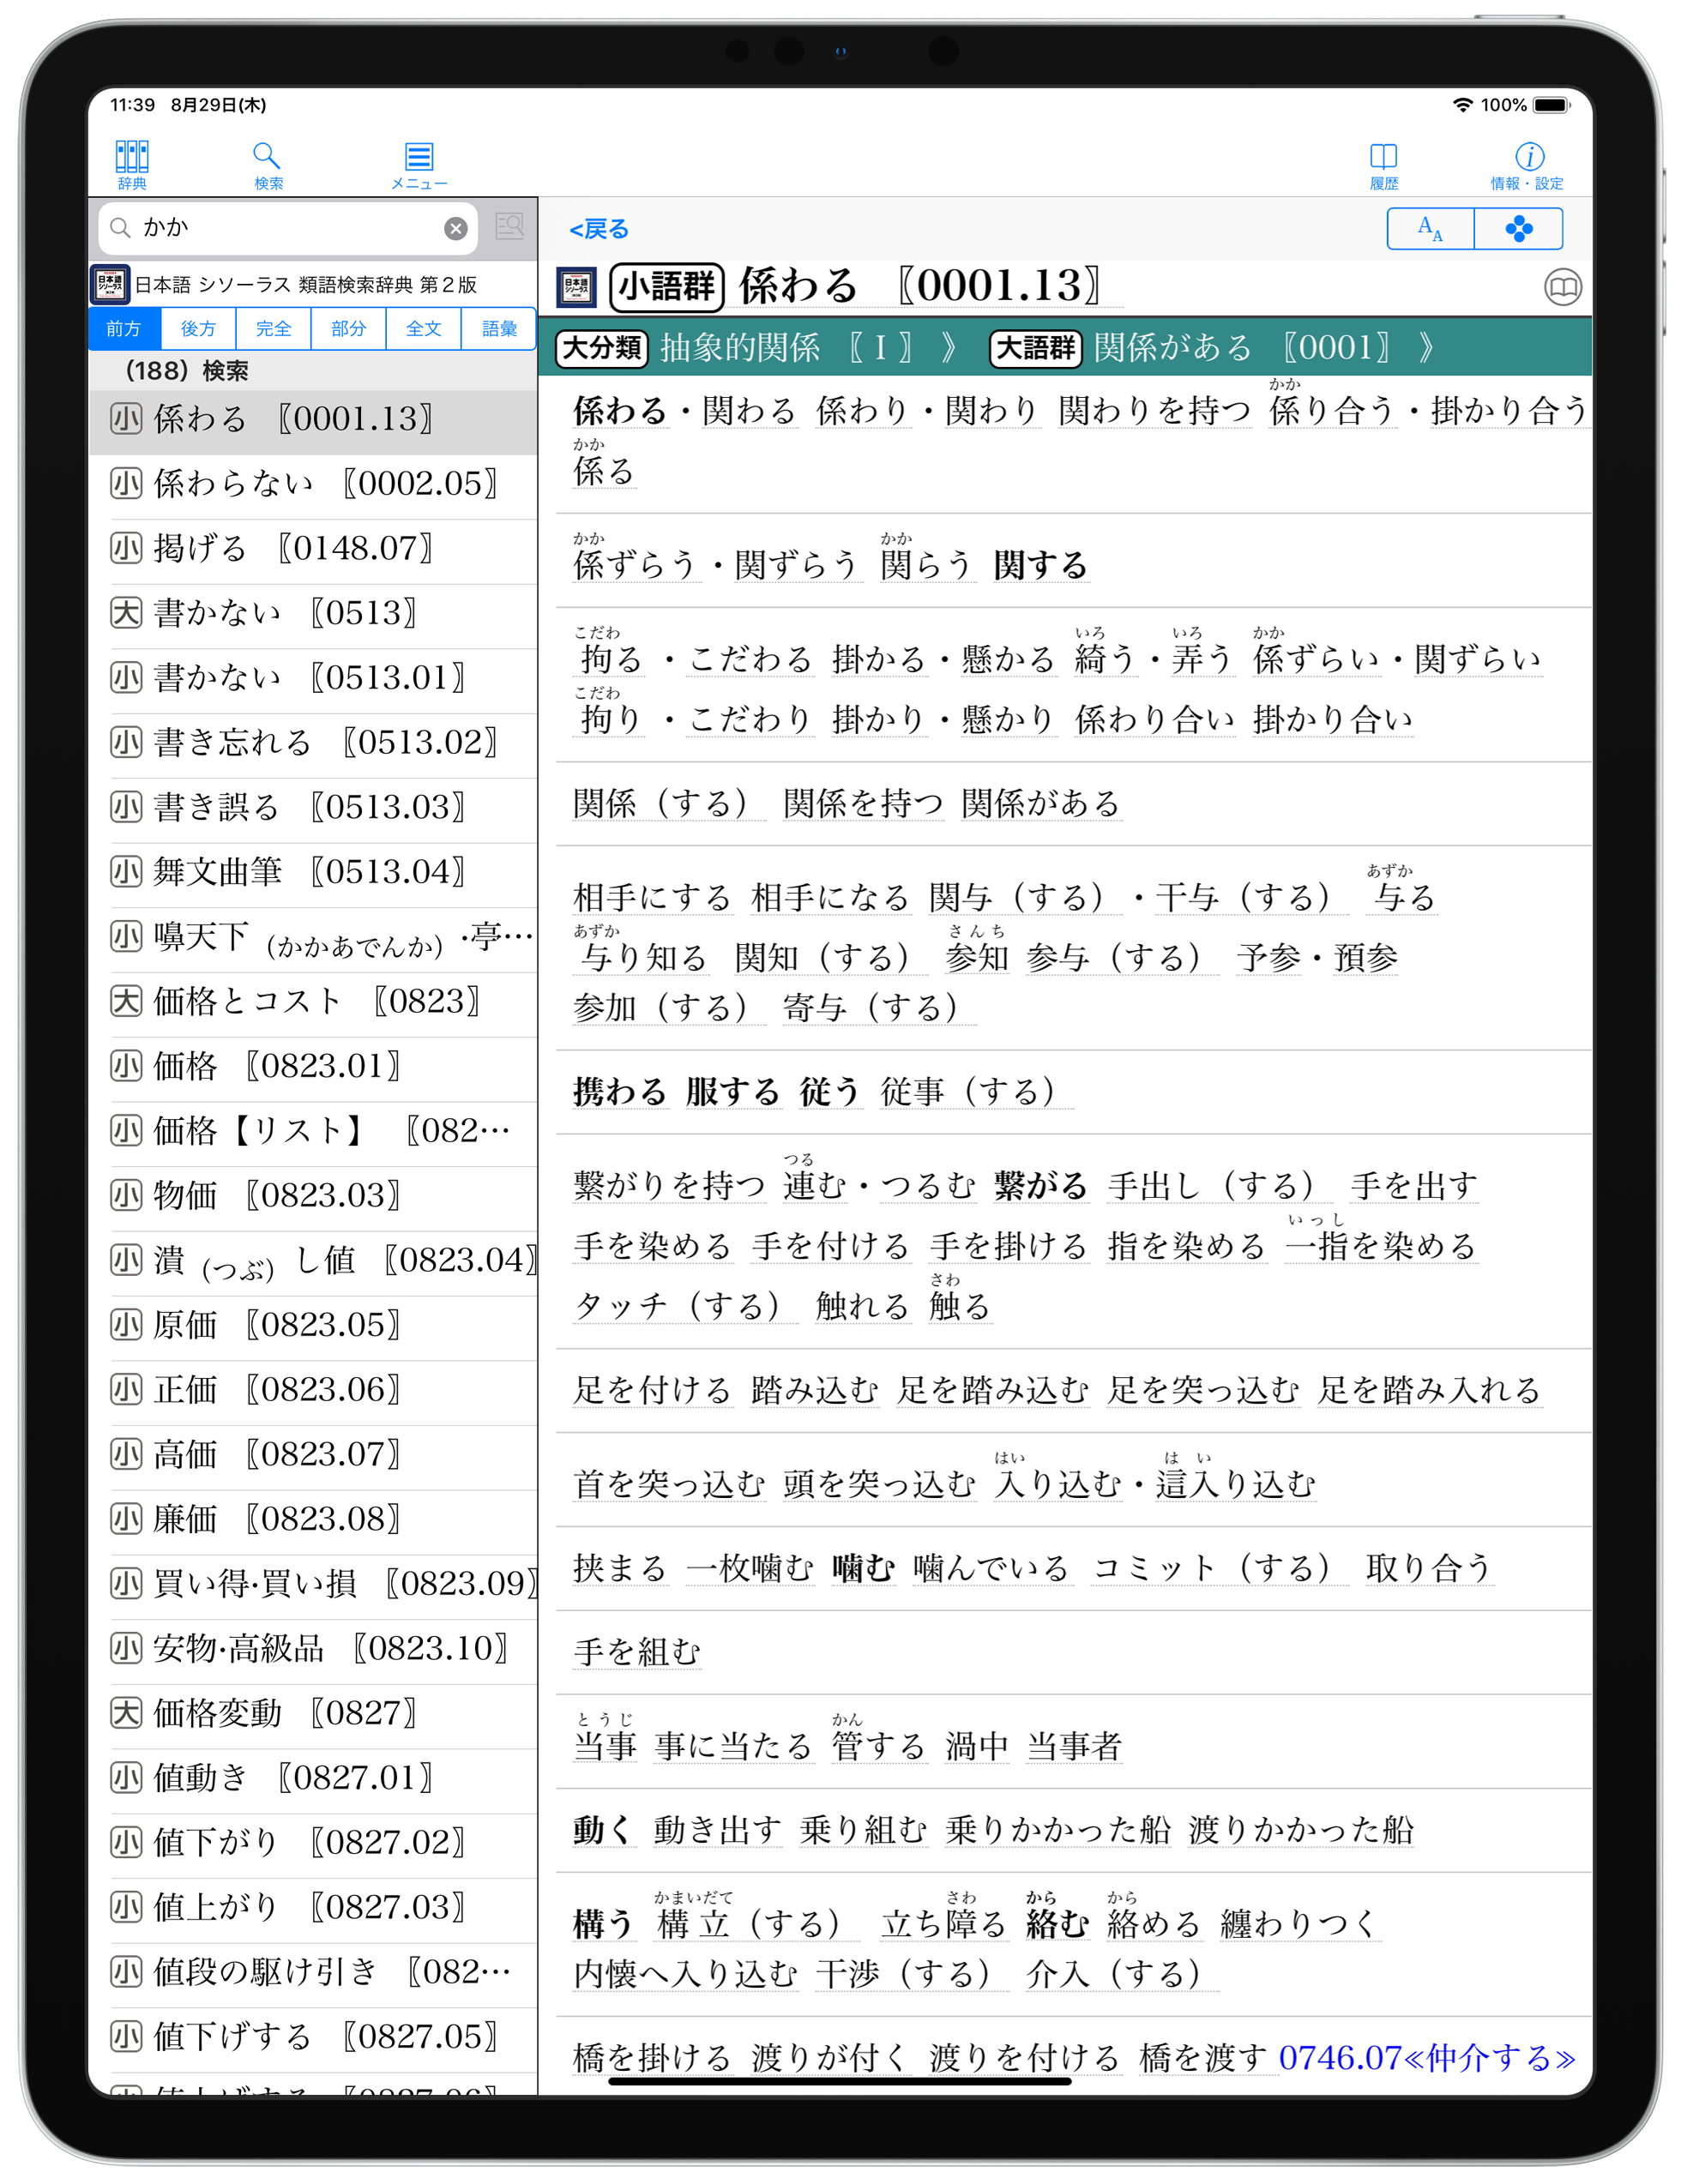Image resolution: width=1681 pixels, height=2184 pixels.
Task: Tap the <戻る back link
Action: pyautogui.click(x=598, y=230)
